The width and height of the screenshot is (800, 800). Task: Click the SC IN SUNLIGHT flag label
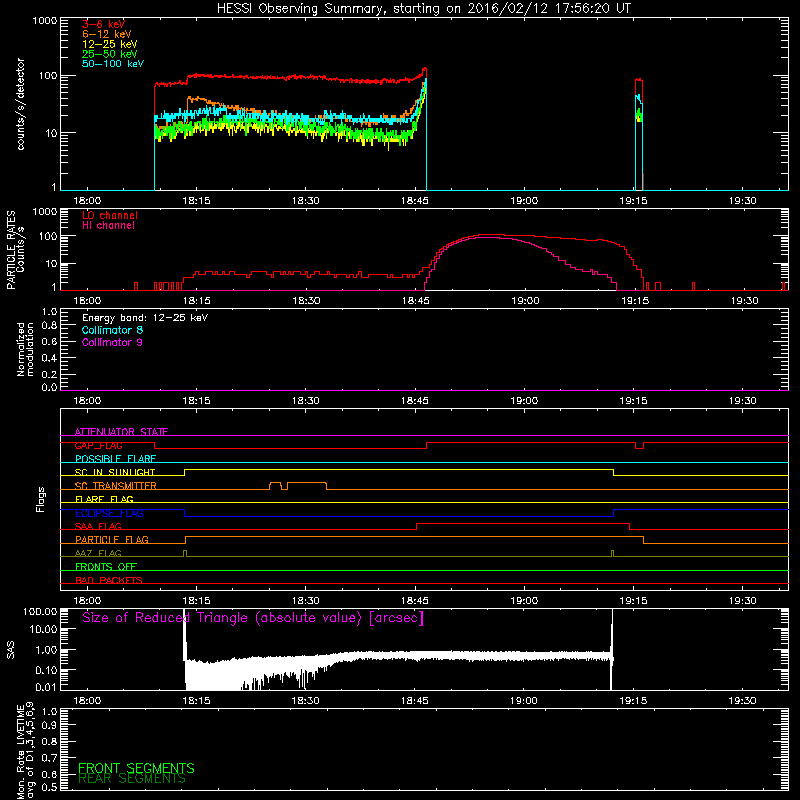click(x=115, y=472)
